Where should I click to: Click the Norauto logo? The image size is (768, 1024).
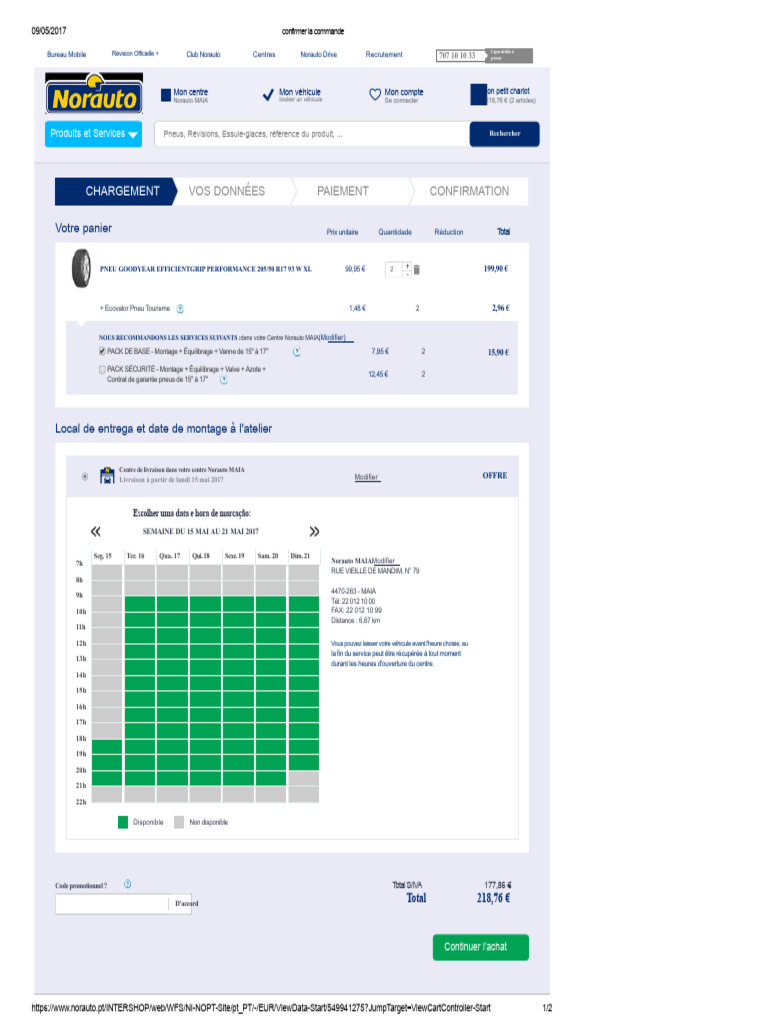pos(94,94)
